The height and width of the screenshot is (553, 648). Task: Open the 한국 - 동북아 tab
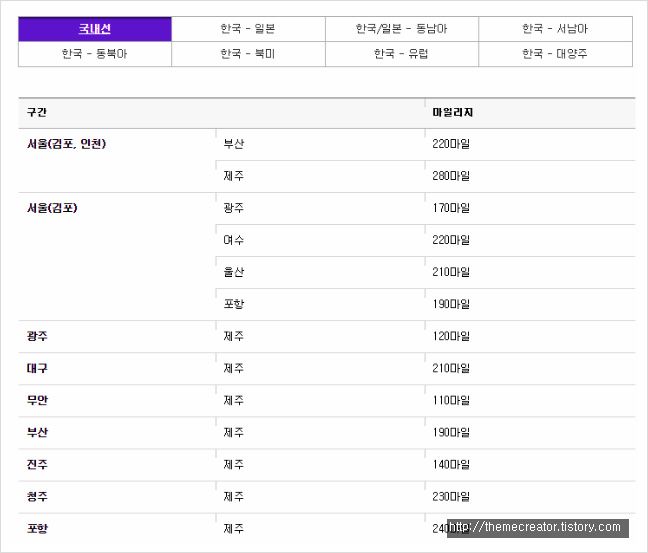click(x=95, y=54)
